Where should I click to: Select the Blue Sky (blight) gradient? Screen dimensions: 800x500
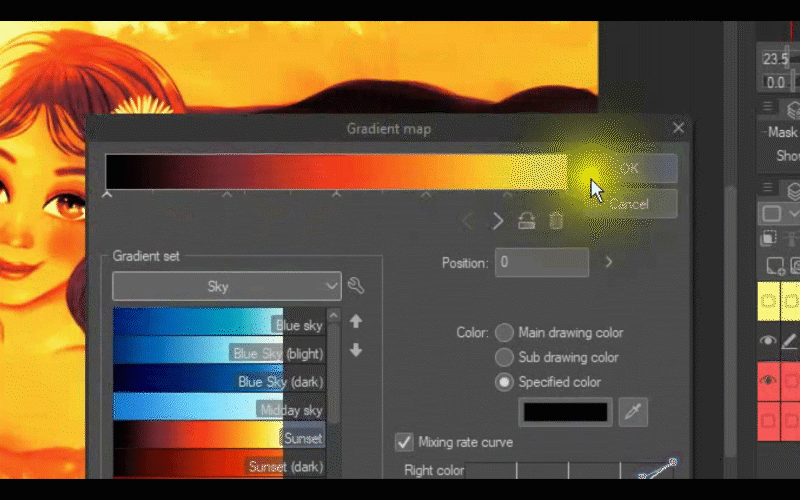tap(219, 350)
